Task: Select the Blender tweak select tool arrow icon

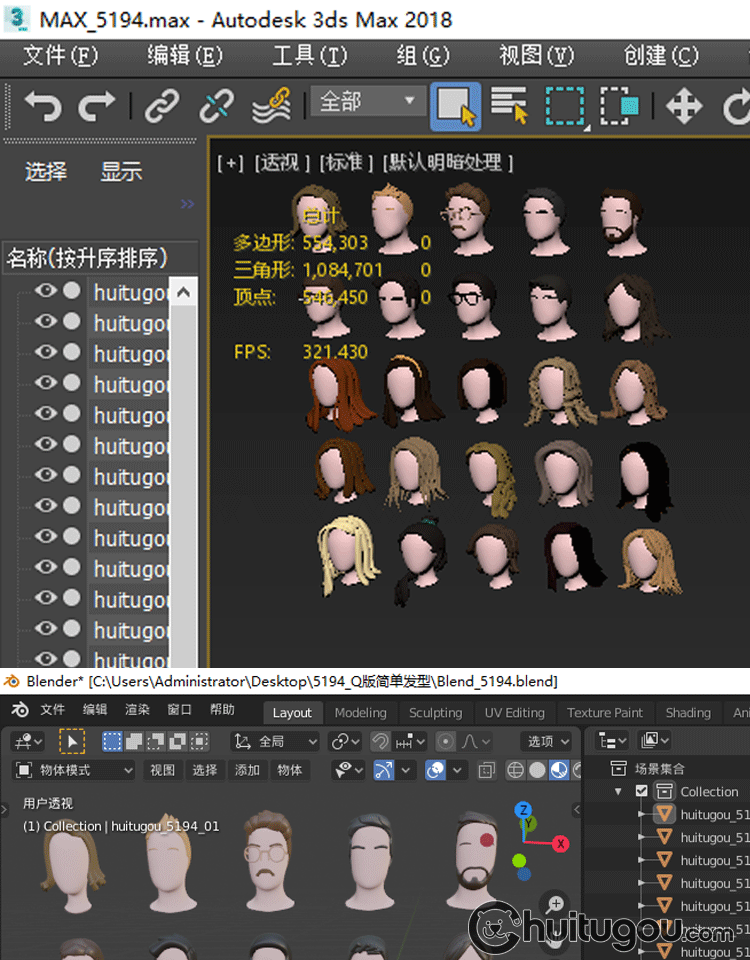Action: 72,742
